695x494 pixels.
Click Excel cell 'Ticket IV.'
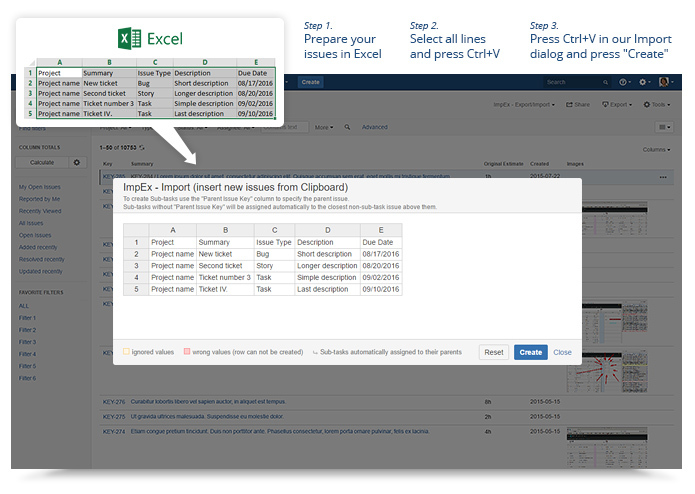109,113
